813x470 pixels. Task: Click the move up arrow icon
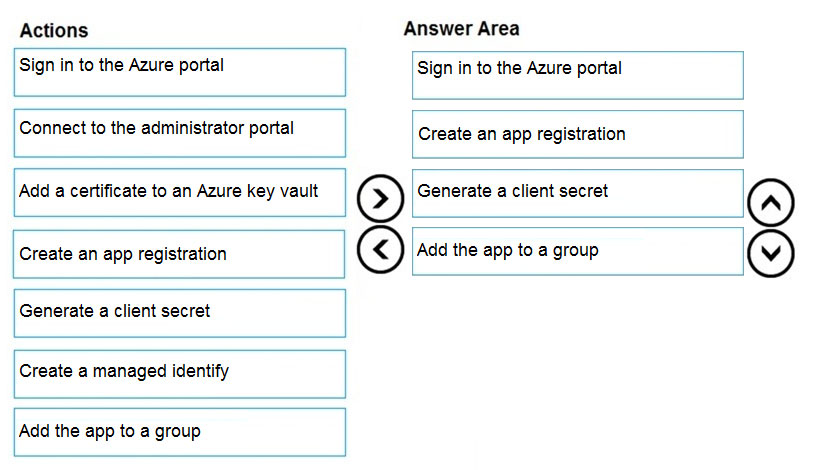(770, 203)
